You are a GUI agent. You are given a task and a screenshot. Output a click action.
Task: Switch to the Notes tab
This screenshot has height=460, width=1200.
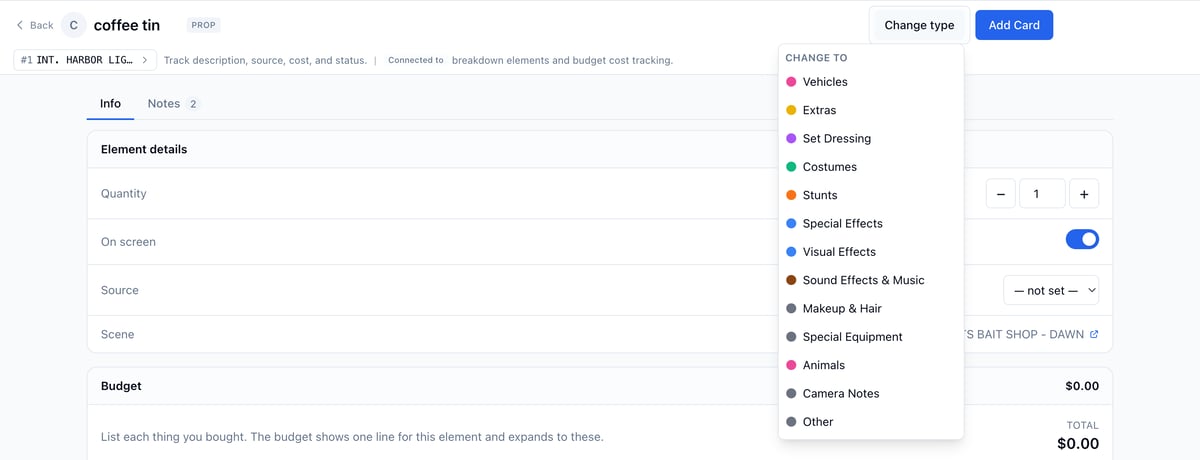(x=173, y=104)
